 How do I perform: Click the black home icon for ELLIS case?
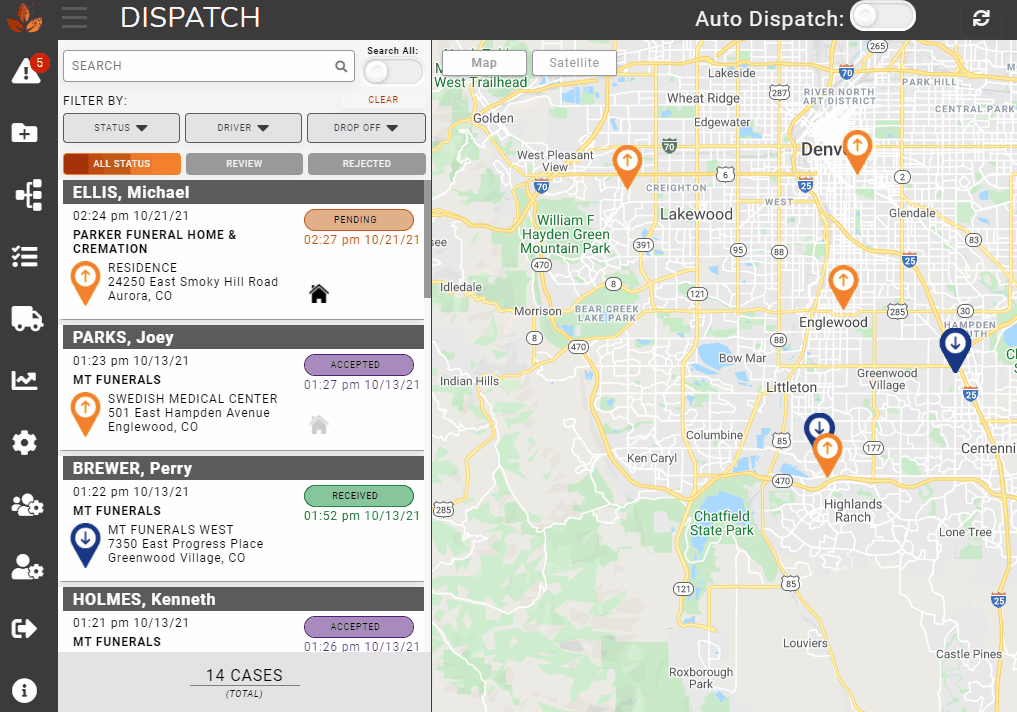pos(319,293)
